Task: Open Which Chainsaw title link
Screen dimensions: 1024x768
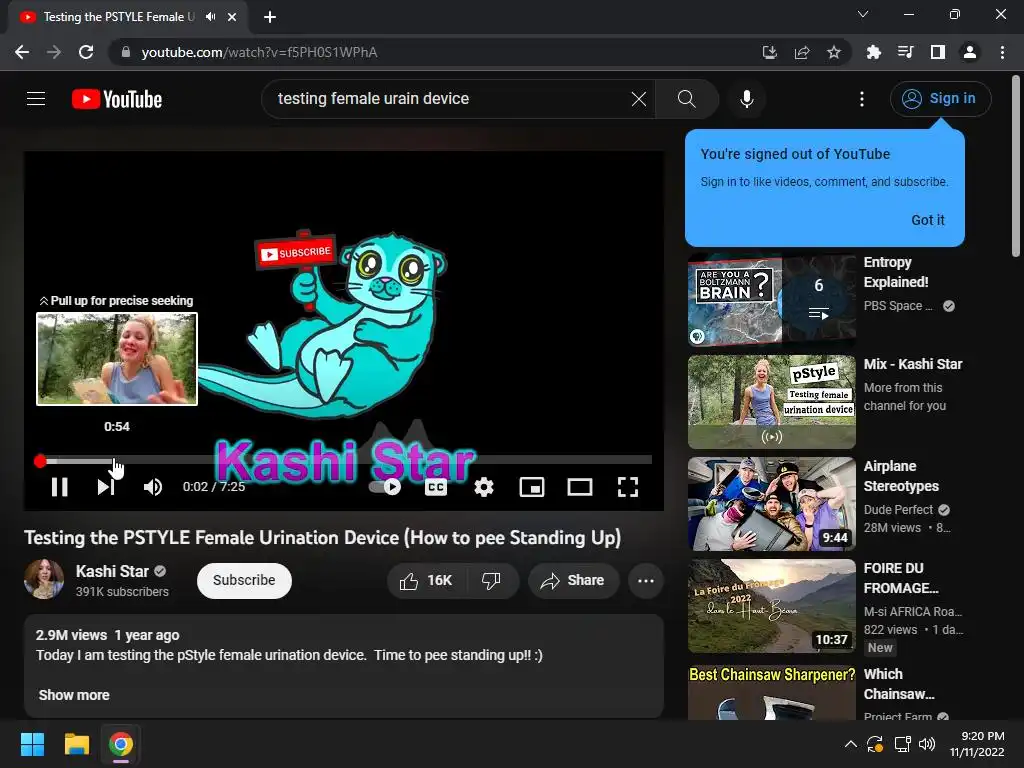Action: (899, 684)
